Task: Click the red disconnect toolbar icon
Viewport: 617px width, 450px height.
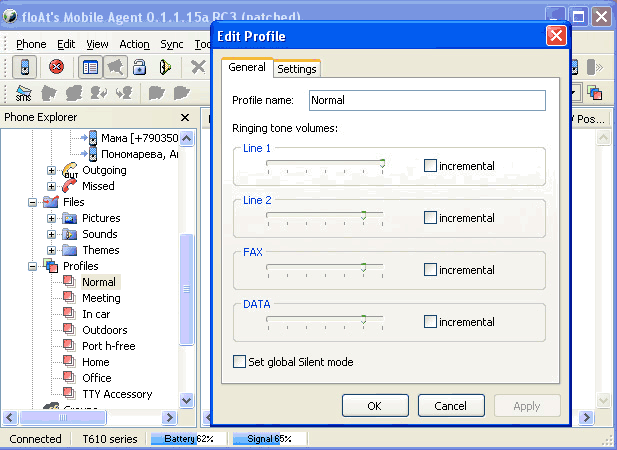Action: coord(56,67)
